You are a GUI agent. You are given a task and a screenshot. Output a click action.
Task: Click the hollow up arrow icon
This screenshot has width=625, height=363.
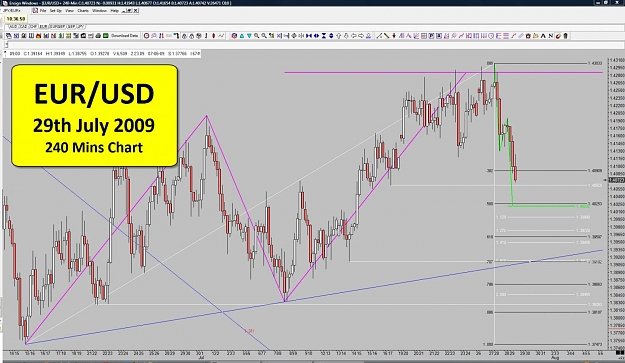[338, 36]
